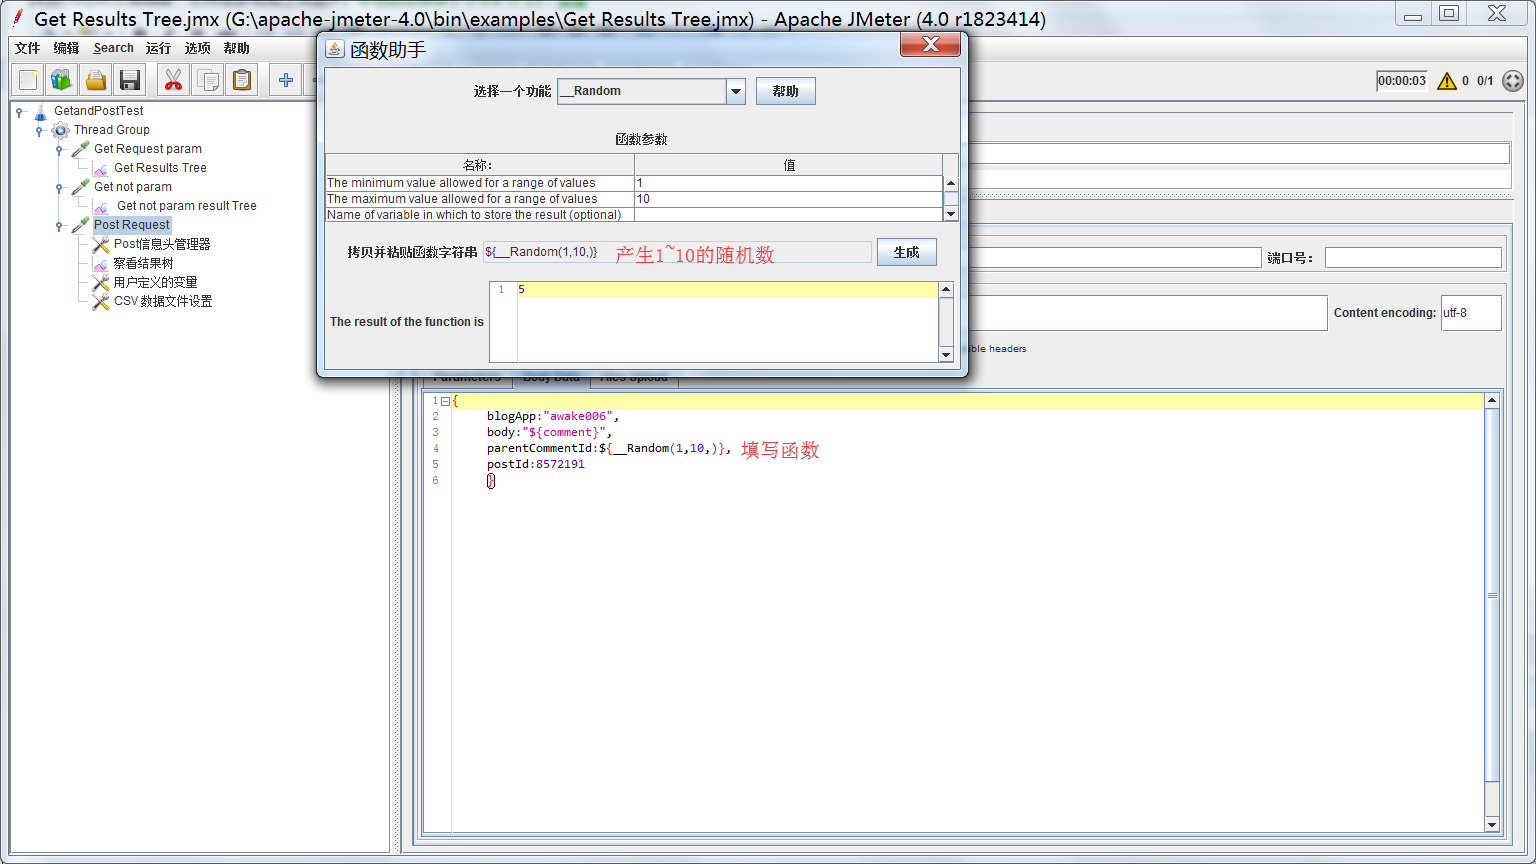Screen dimensions: 1536x864
Task: Click the 用户定义的变量 wrench icon
Action: point(101,282)
